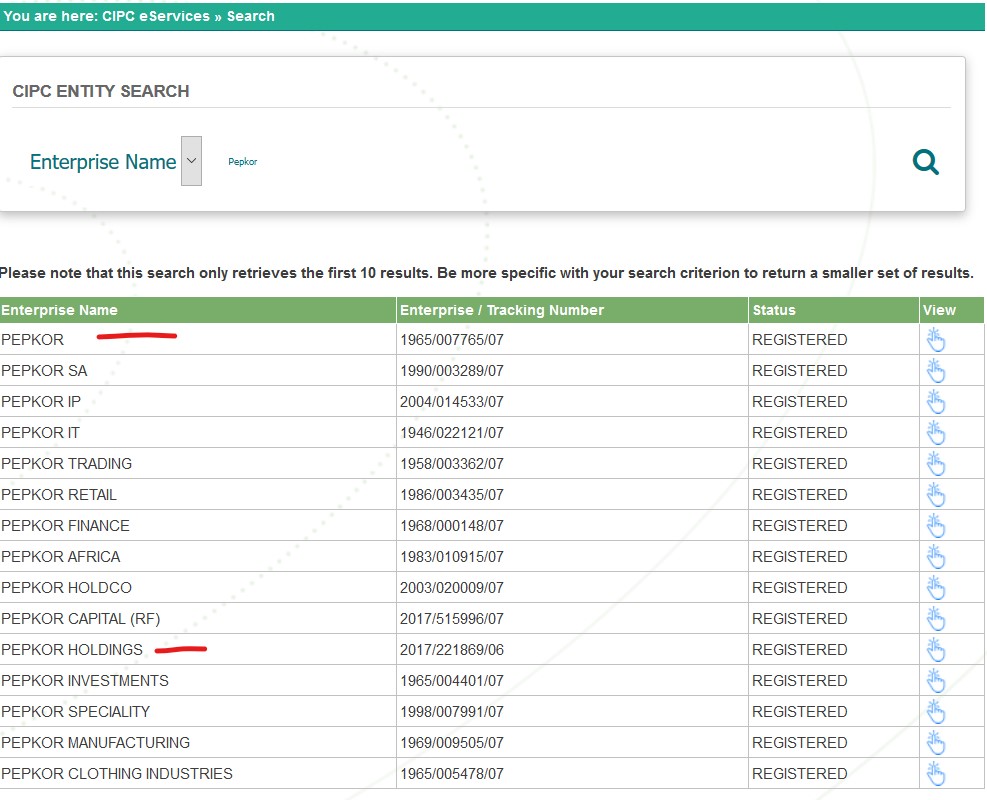The height and width of the screenshot is (800, 987).
Task: Open the PEPKOR CAPITAL (RF) view icon
Action: pos(936,618)
